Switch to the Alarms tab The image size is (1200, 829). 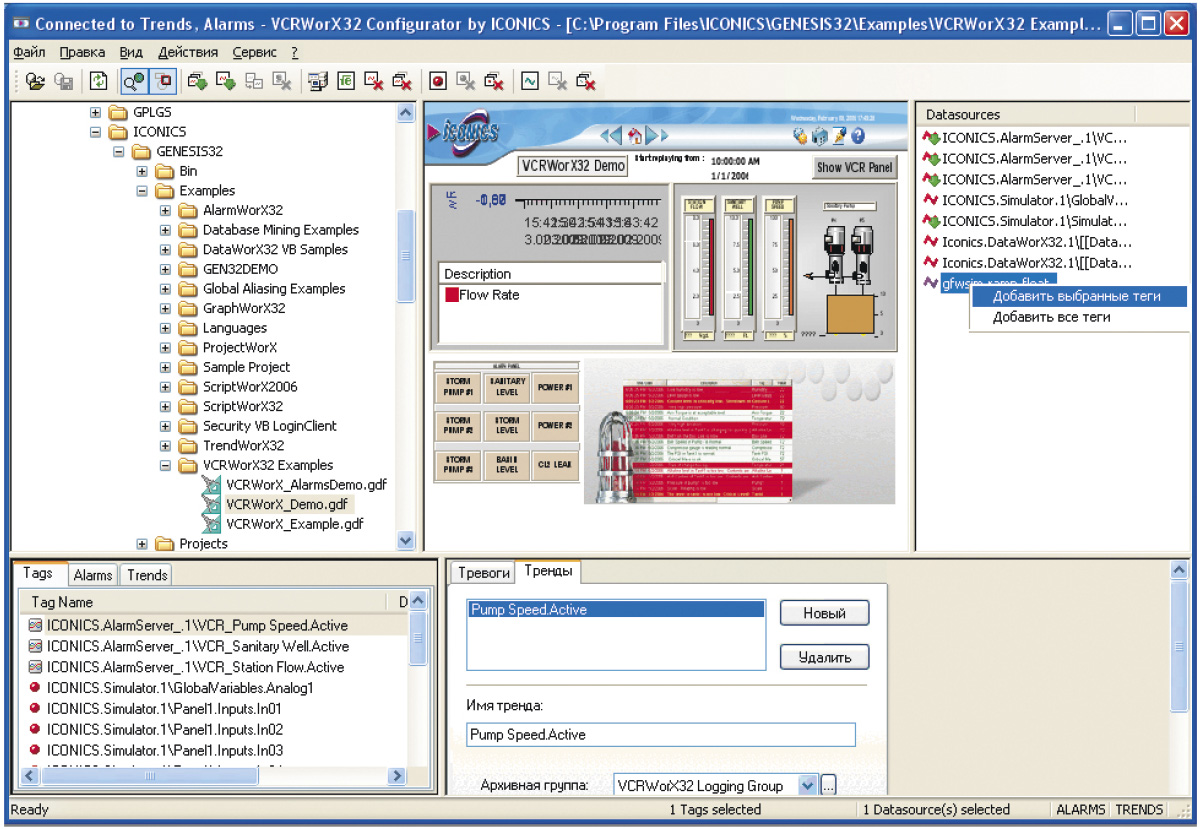(93, 575)
